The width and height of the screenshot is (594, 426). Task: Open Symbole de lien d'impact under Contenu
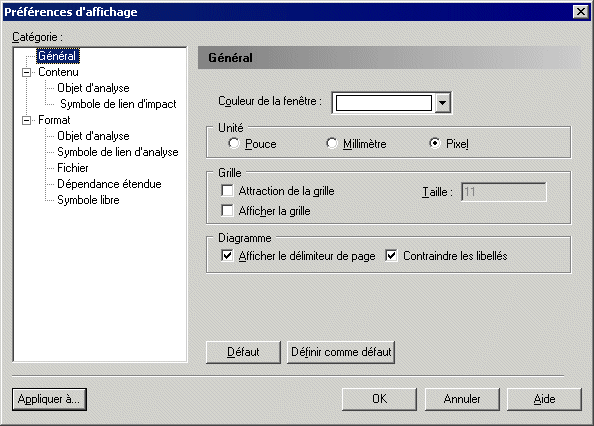click(x=118, y=104)
